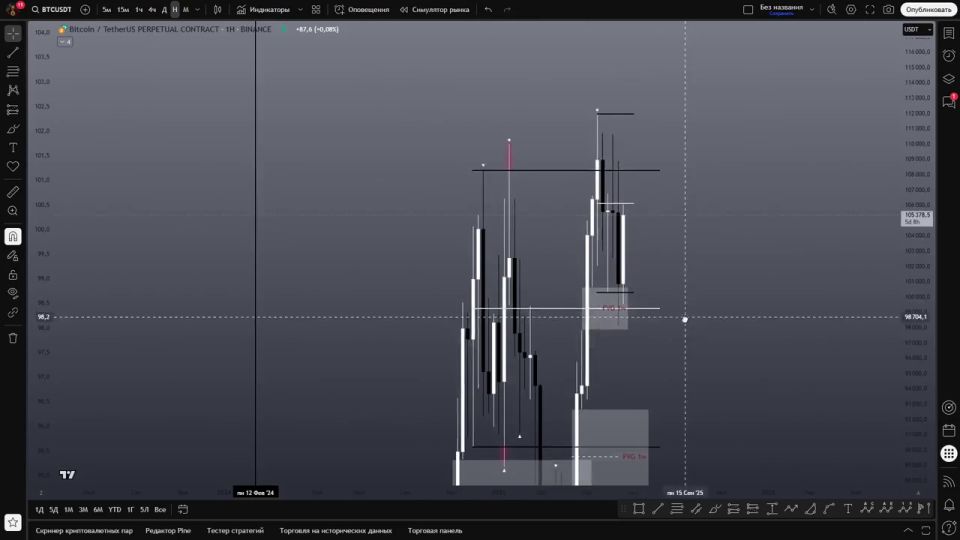960x540 pixels.
Task: Set date range to Все
Action: (160, 509)
